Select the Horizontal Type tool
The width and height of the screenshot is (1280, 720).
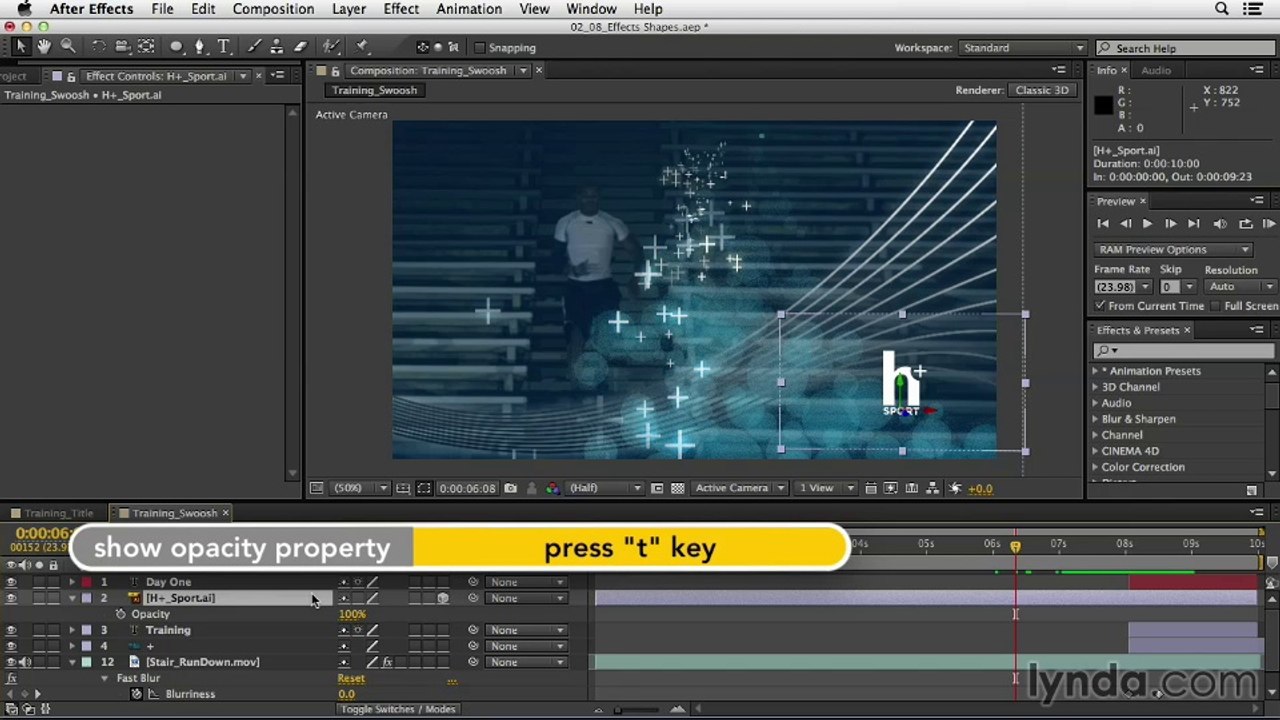coord(224,47)
